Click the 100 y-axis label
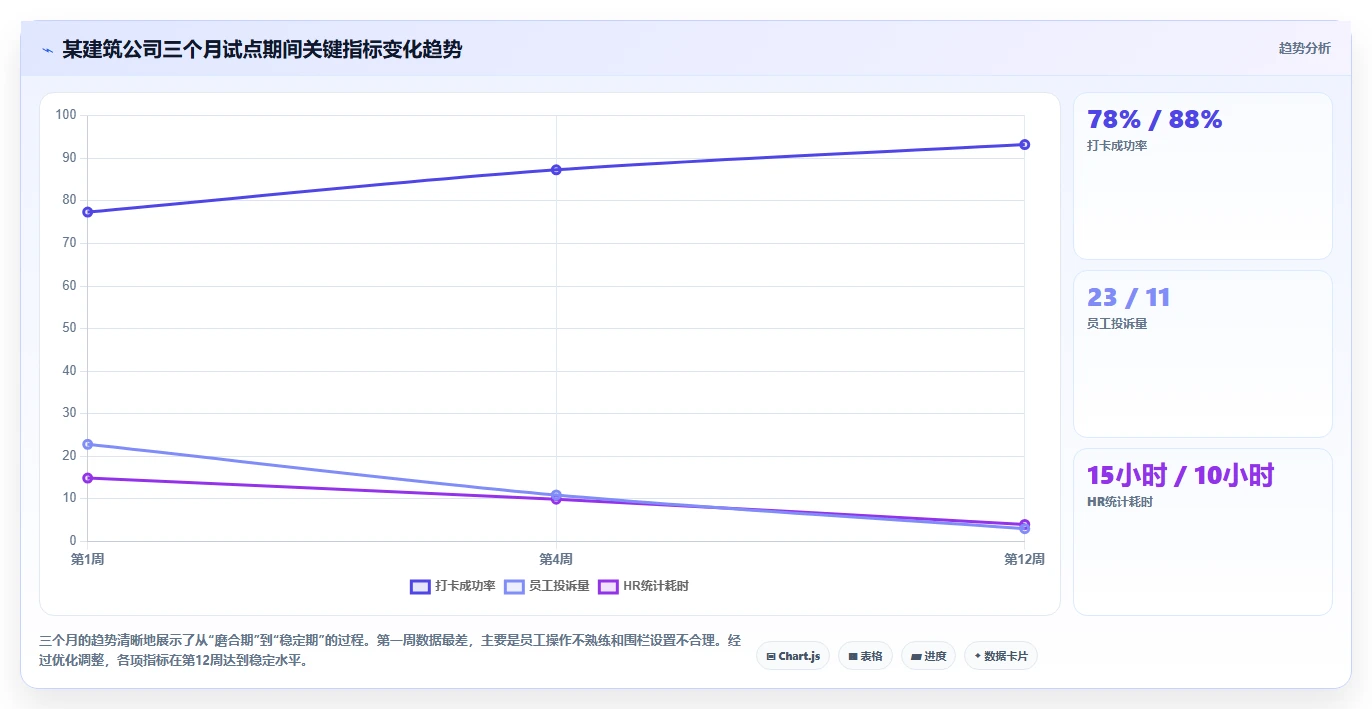Image resolution: width=1372 pixels, height=709 pixels. (66, 115)
